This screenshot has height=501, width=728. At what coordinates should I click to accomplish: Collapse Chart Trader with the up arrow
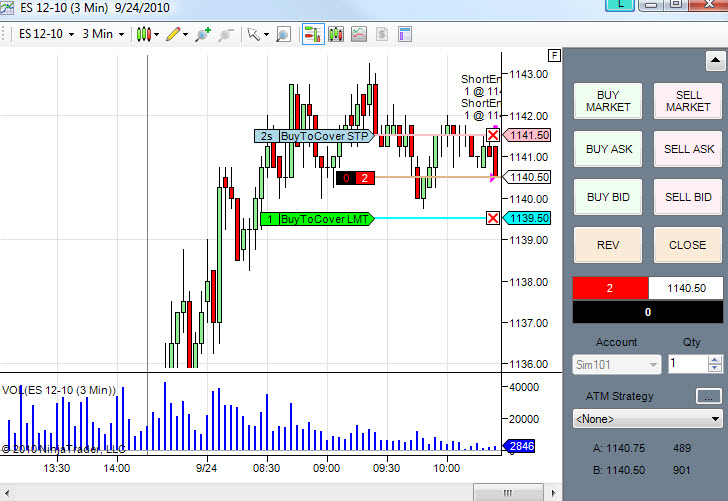click(715, 60)
